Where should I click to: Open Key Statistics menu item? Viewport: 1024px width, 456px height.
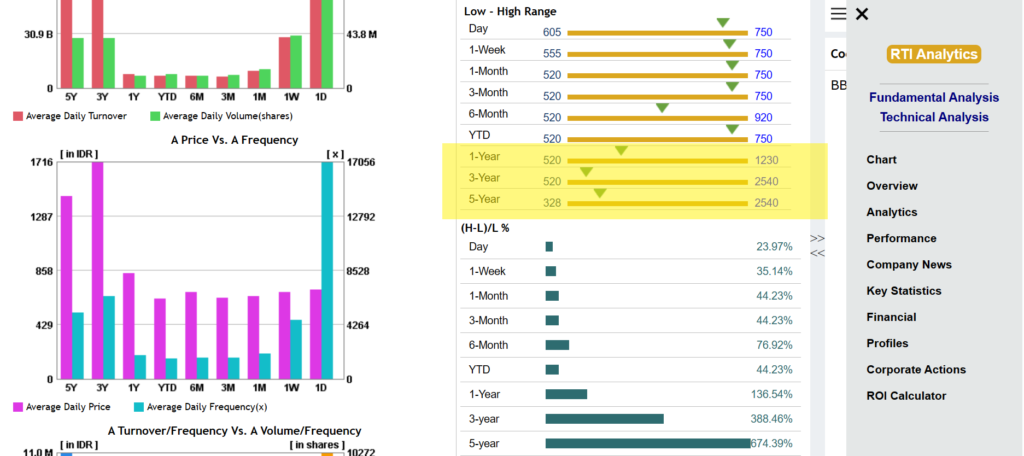[904, 291]
